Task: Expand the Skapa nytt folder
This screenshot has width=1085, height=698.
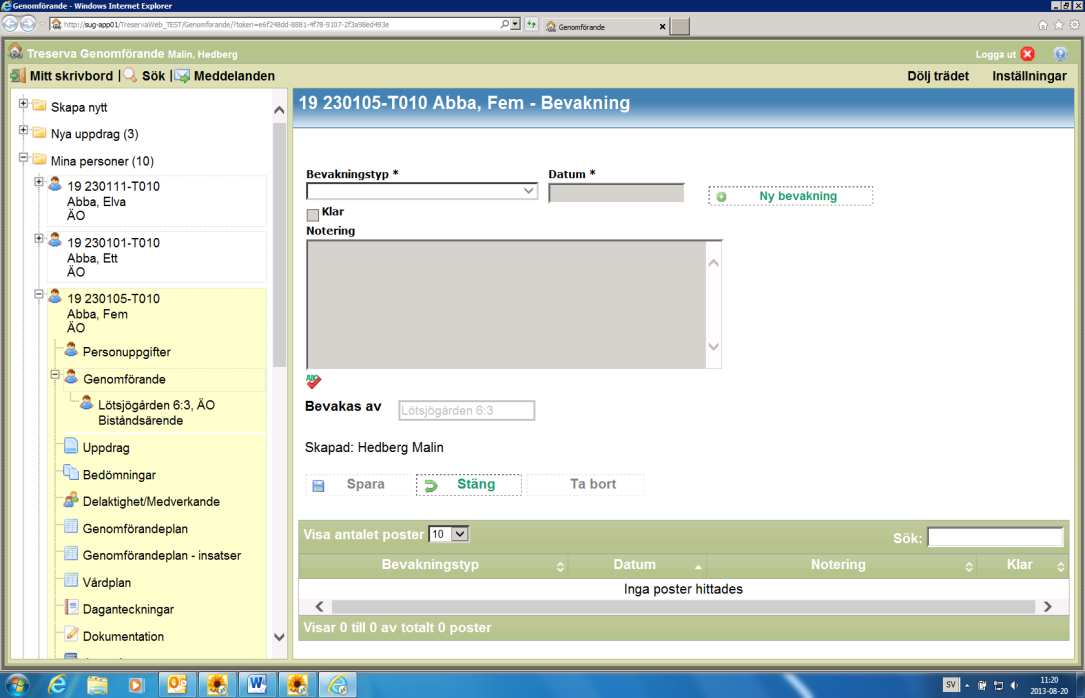Action: pyautogui.click(x=23, y=104)
